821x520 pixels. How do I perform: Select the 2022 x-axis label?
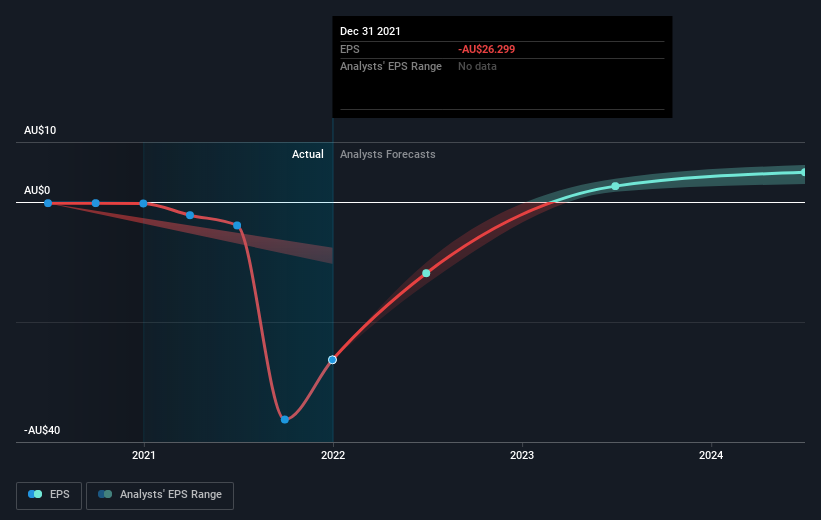pyautogui.click(x=333, y=455)
